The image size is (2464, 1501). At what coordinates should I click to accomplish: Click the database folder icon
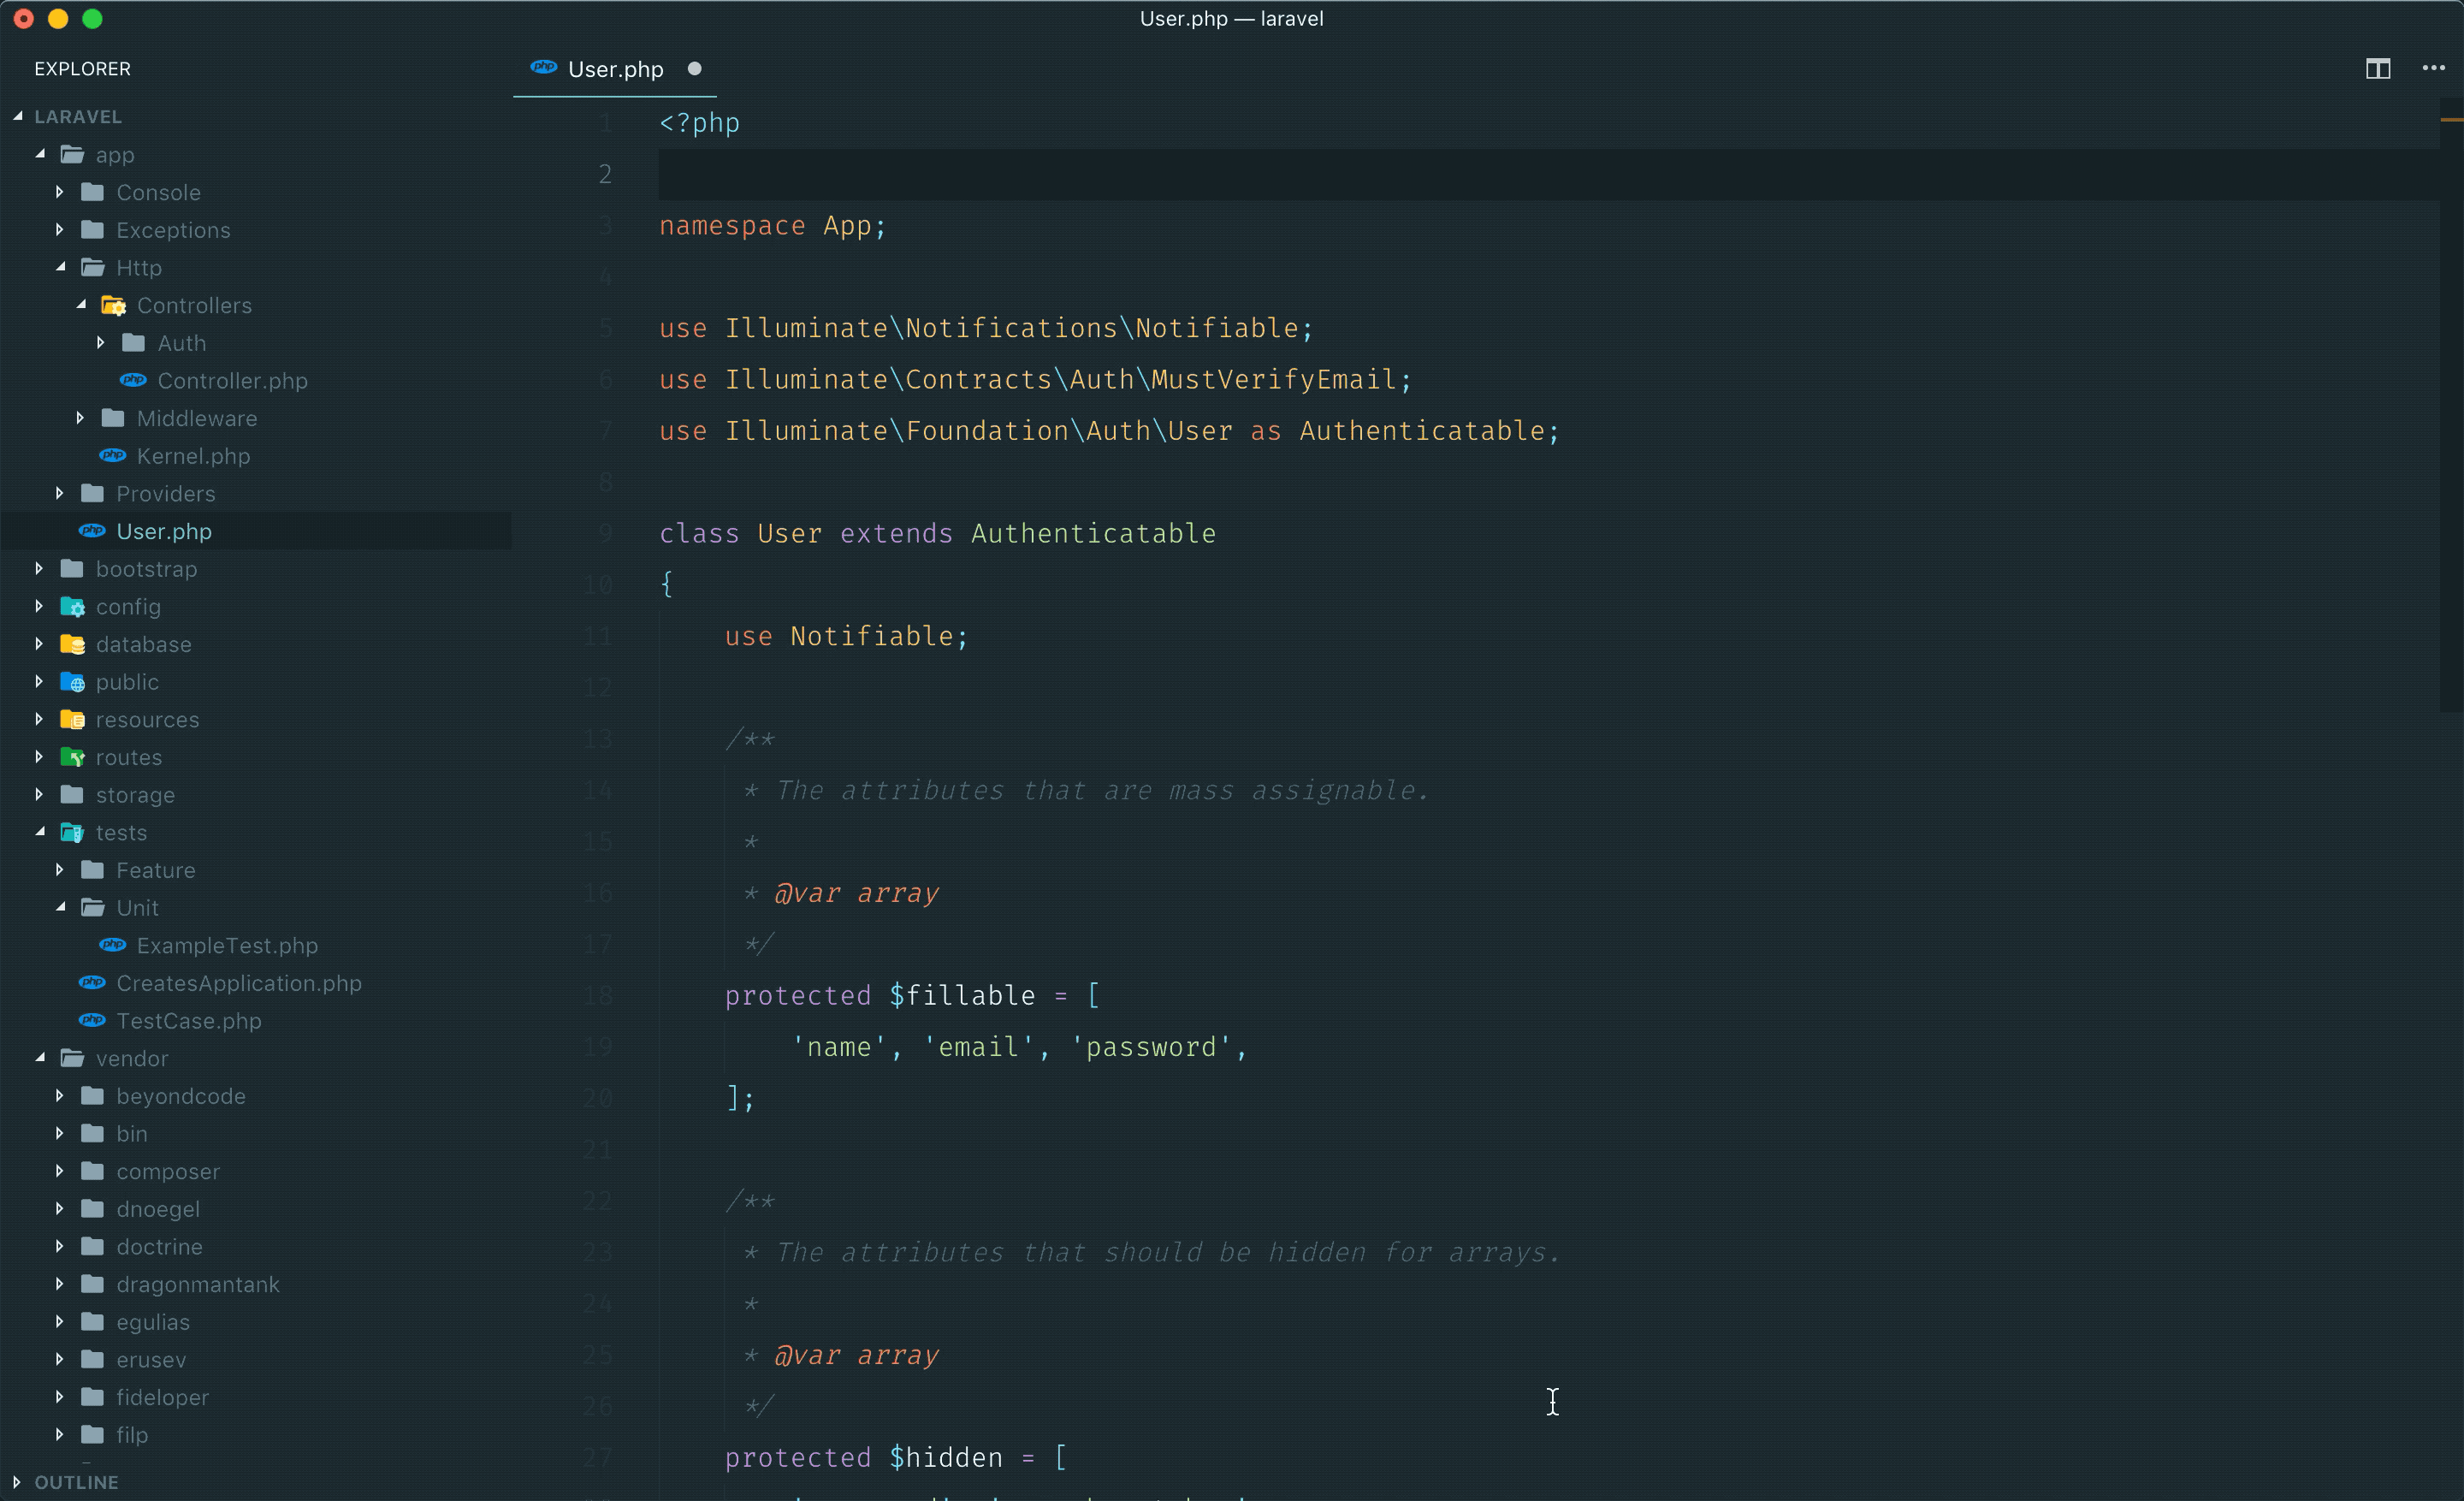pos(72,645)
